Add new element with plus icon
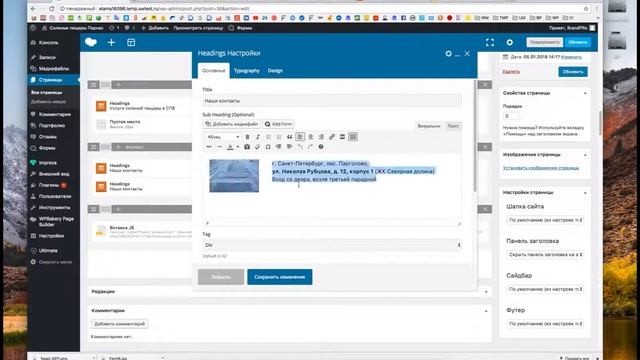 [x=111, y=42]
